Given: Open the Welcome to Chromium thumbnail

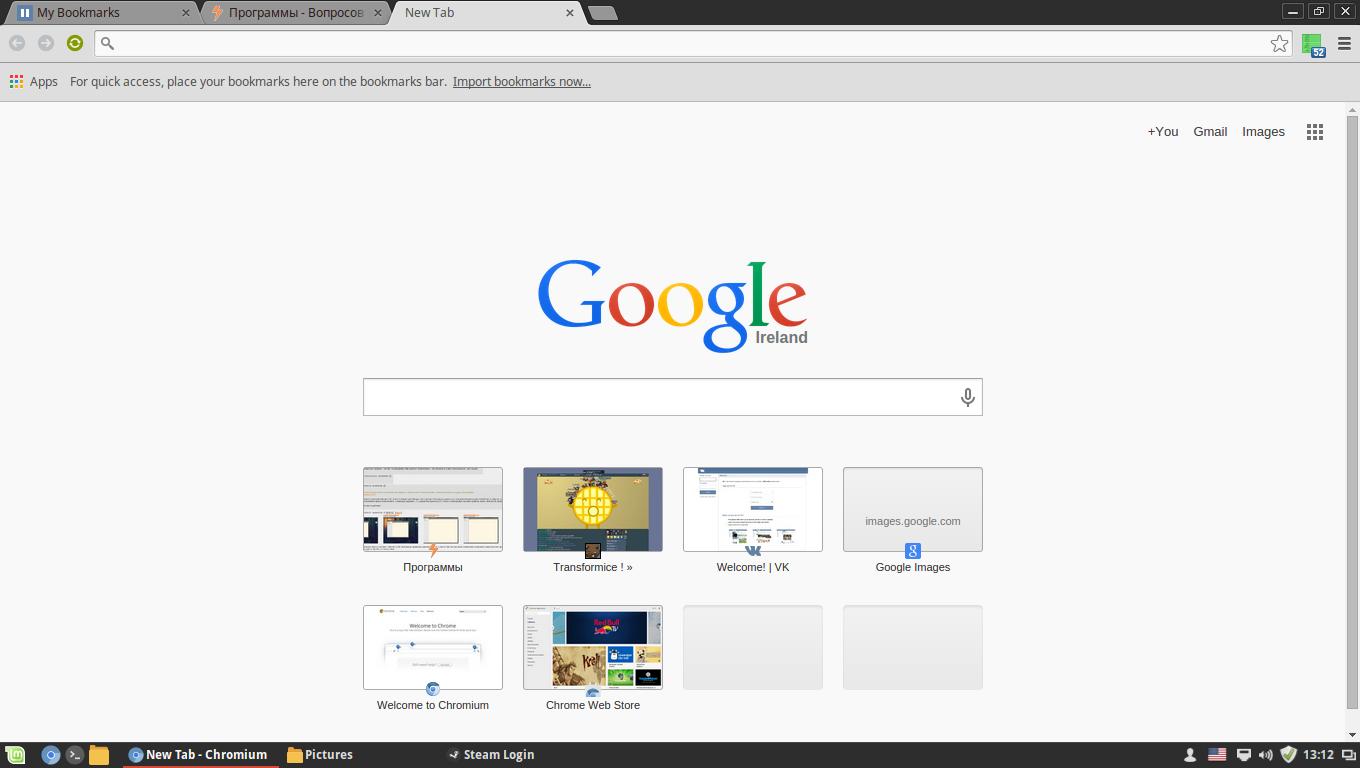Looking at the screenshot, I should [x=433, y=647].
